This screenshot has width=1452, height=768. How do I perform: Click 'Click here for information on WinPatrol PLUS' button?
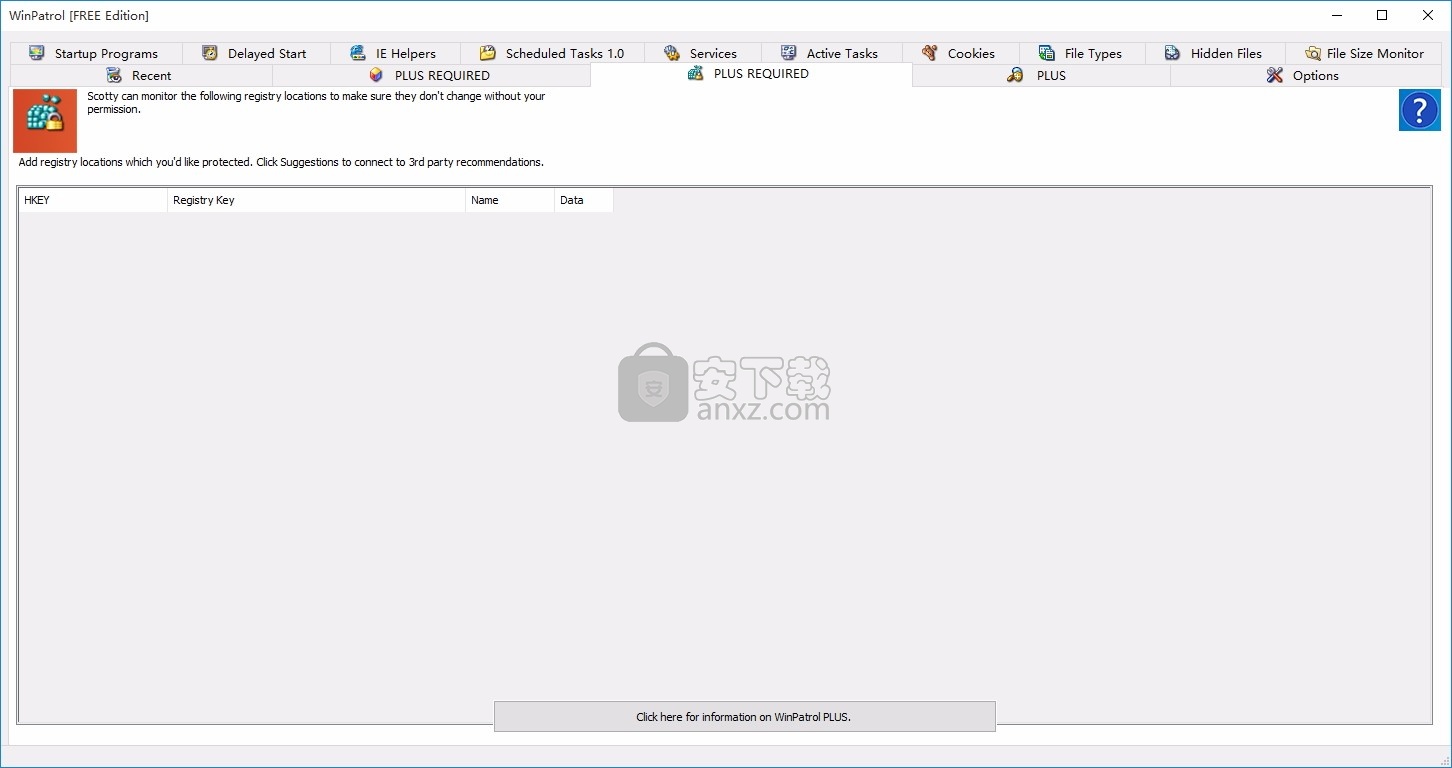744,716
